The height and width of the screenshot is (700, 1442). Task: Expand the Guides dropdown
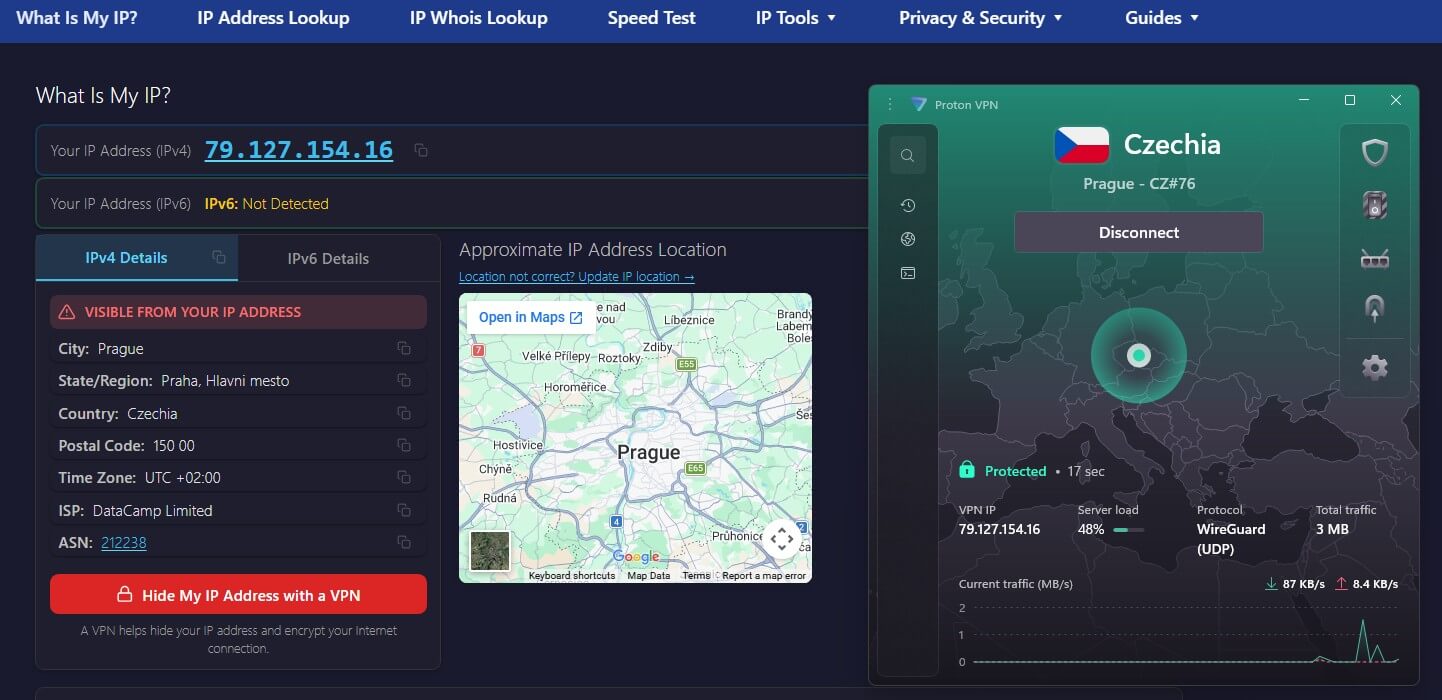pos(1162,18)
